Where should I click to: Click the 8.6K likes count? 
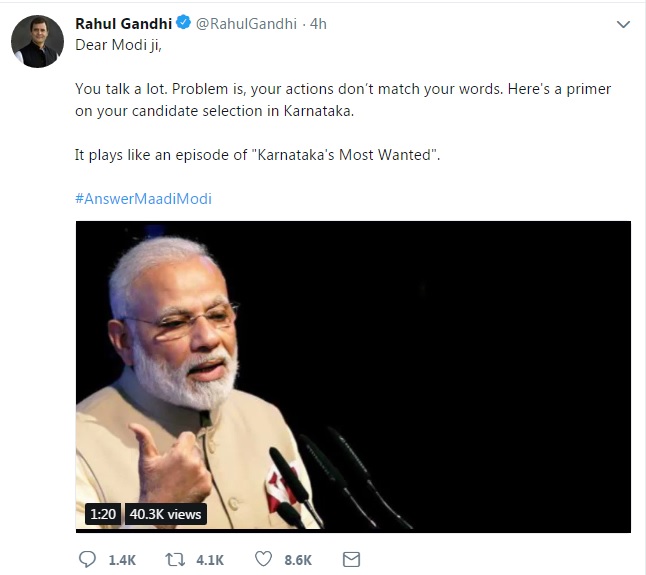click(x=298, y=561)
